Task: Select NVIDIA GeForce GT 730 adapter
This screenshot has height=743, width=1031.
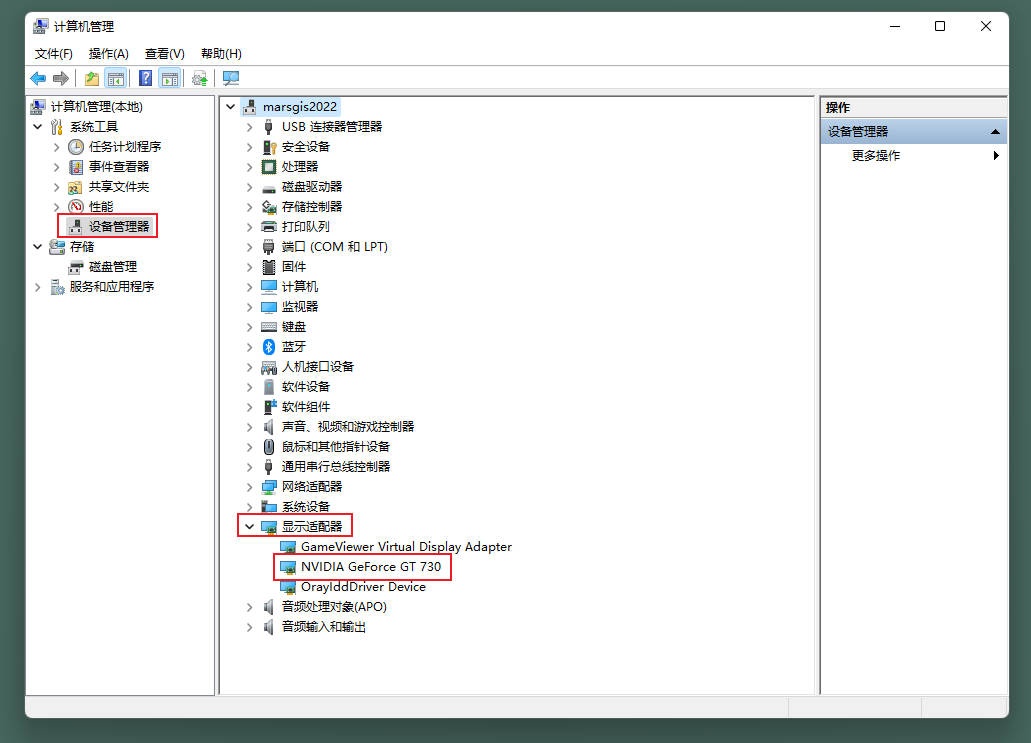Action: tap(370, 566)
